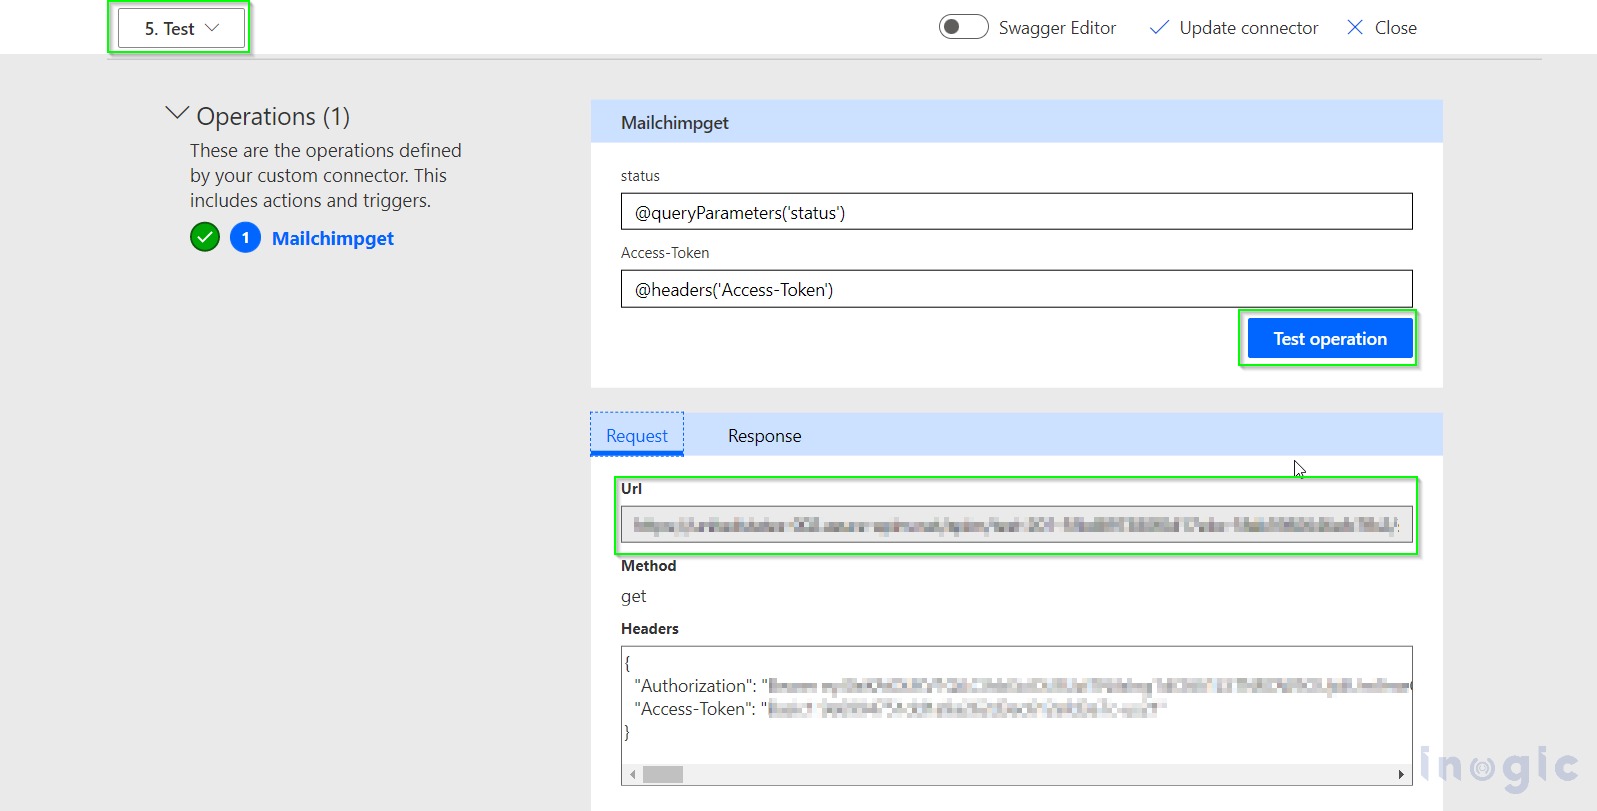
Task: Click the green success check icon
Action: pyautogui.click(x=205, y=238)
